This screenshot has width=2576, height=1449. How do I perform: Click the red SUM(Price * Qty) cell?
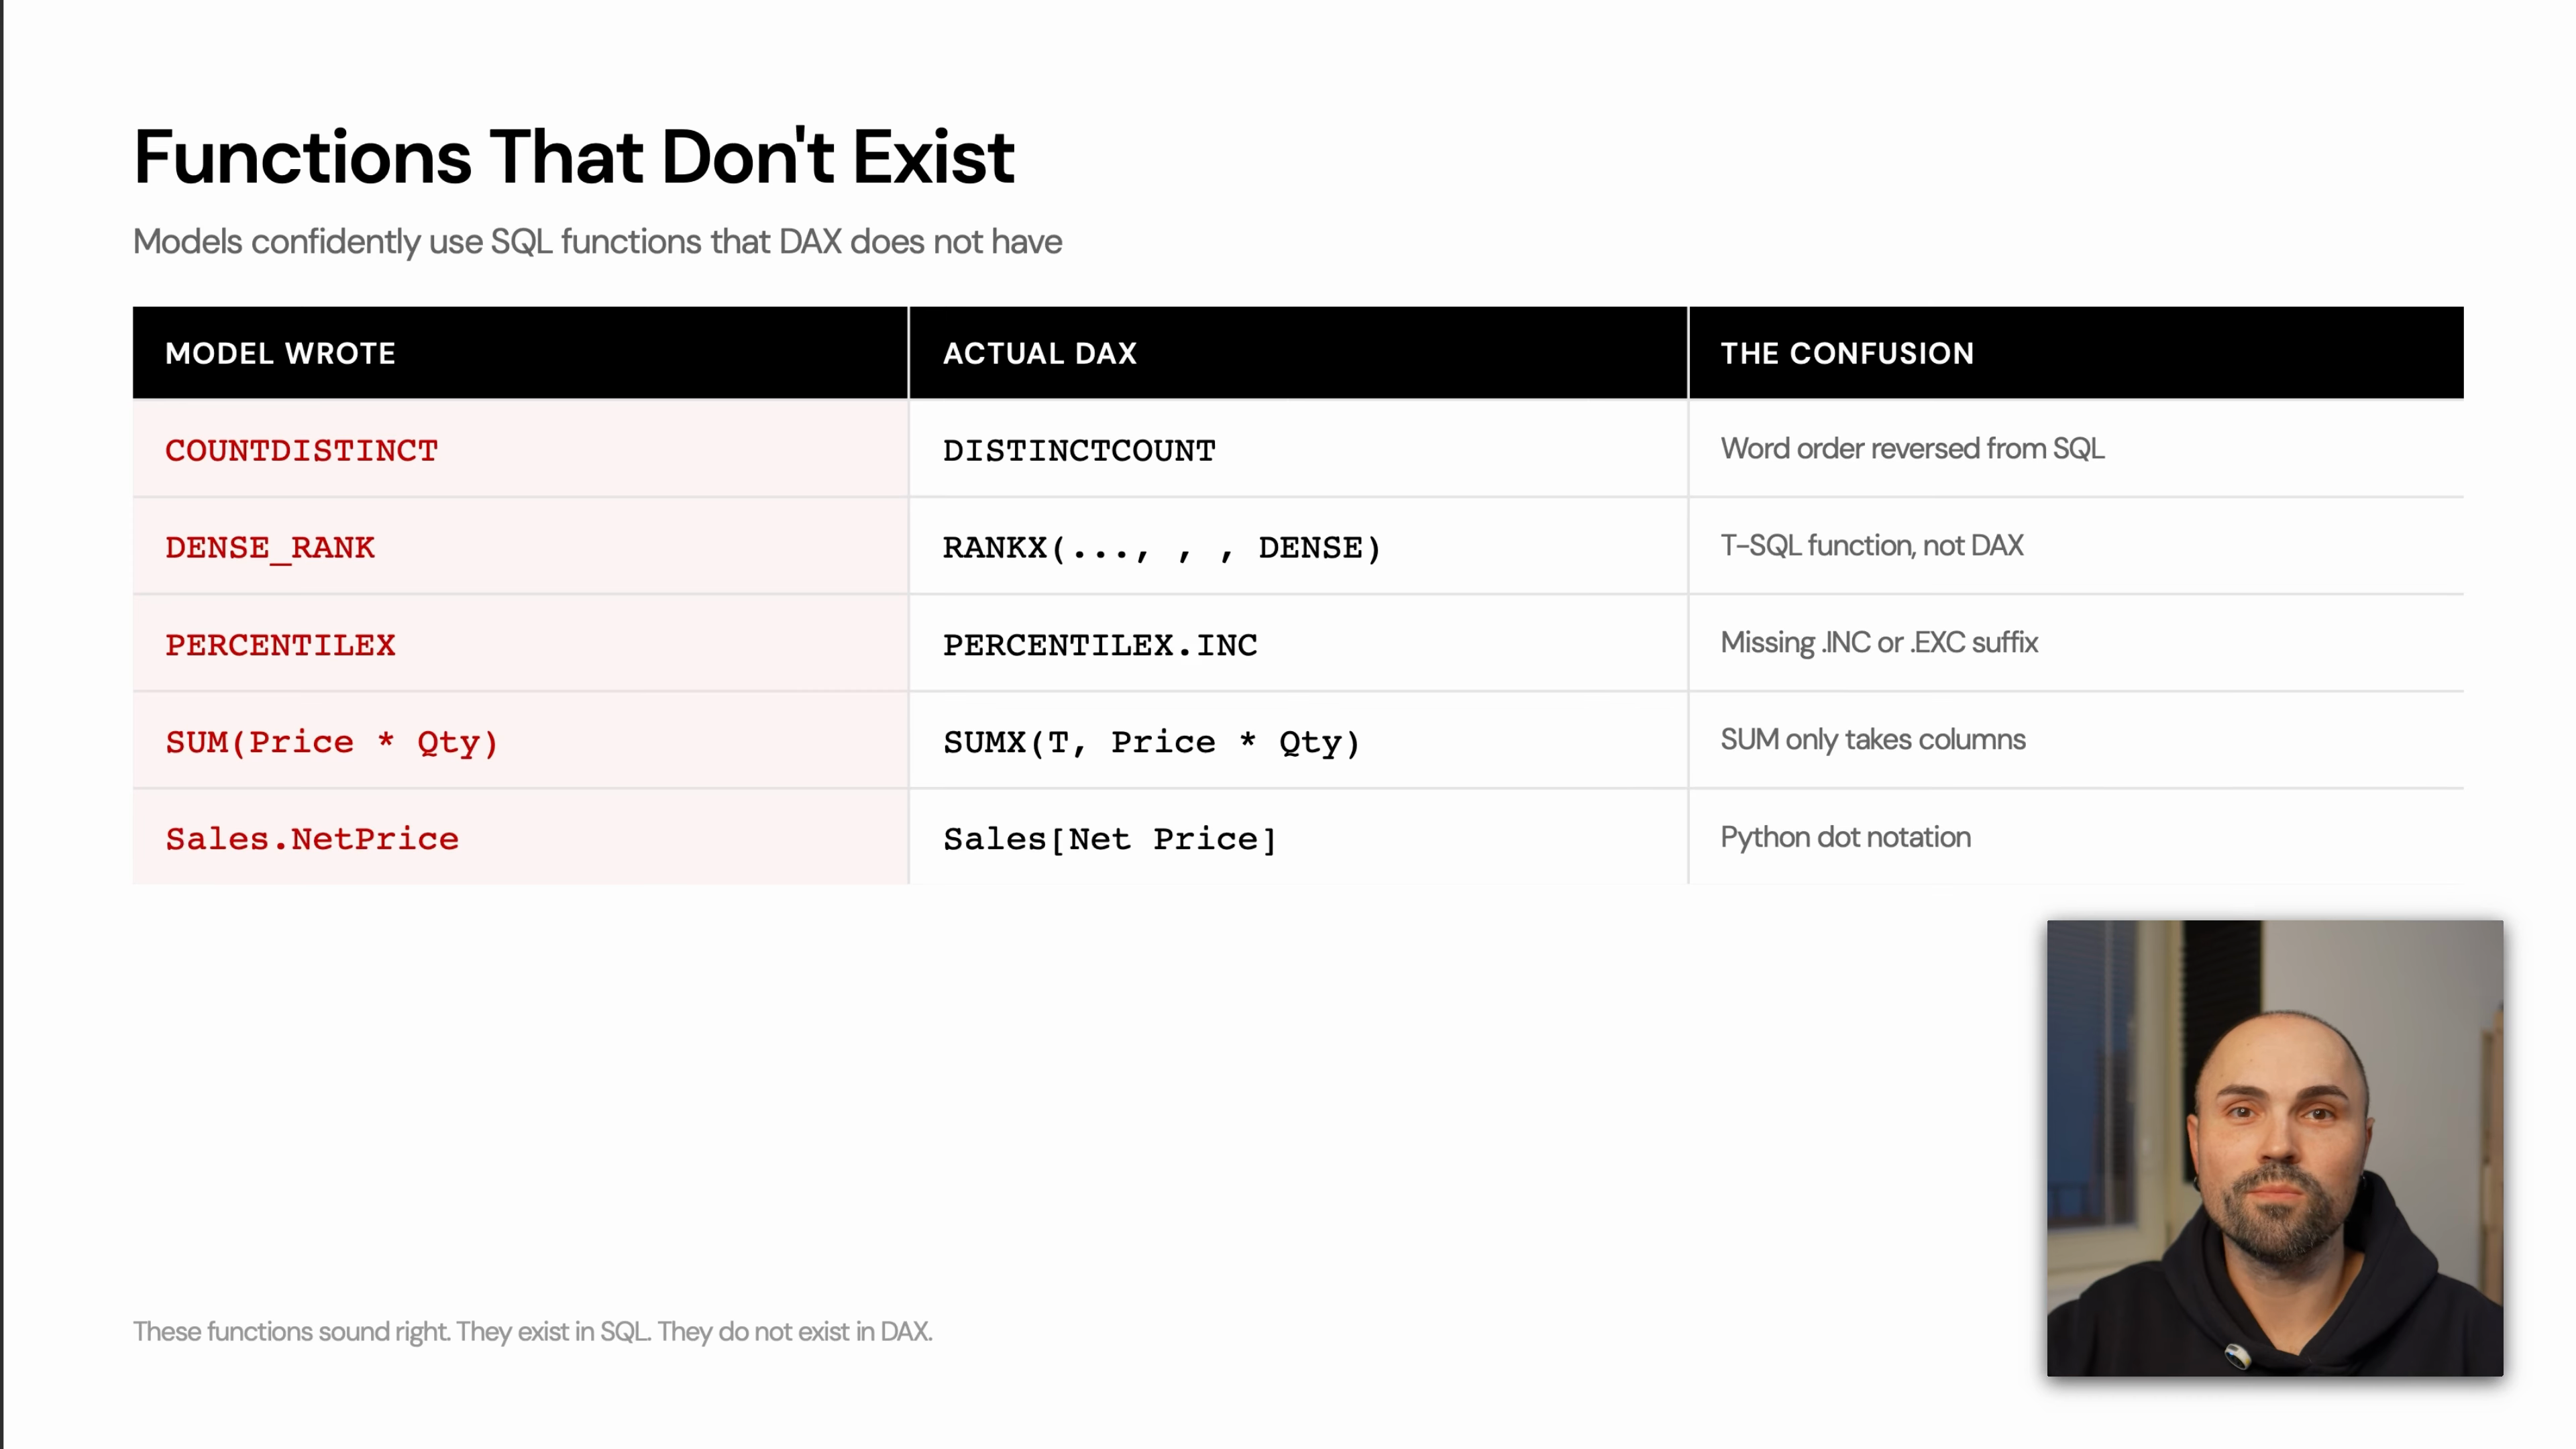[331, 742]
